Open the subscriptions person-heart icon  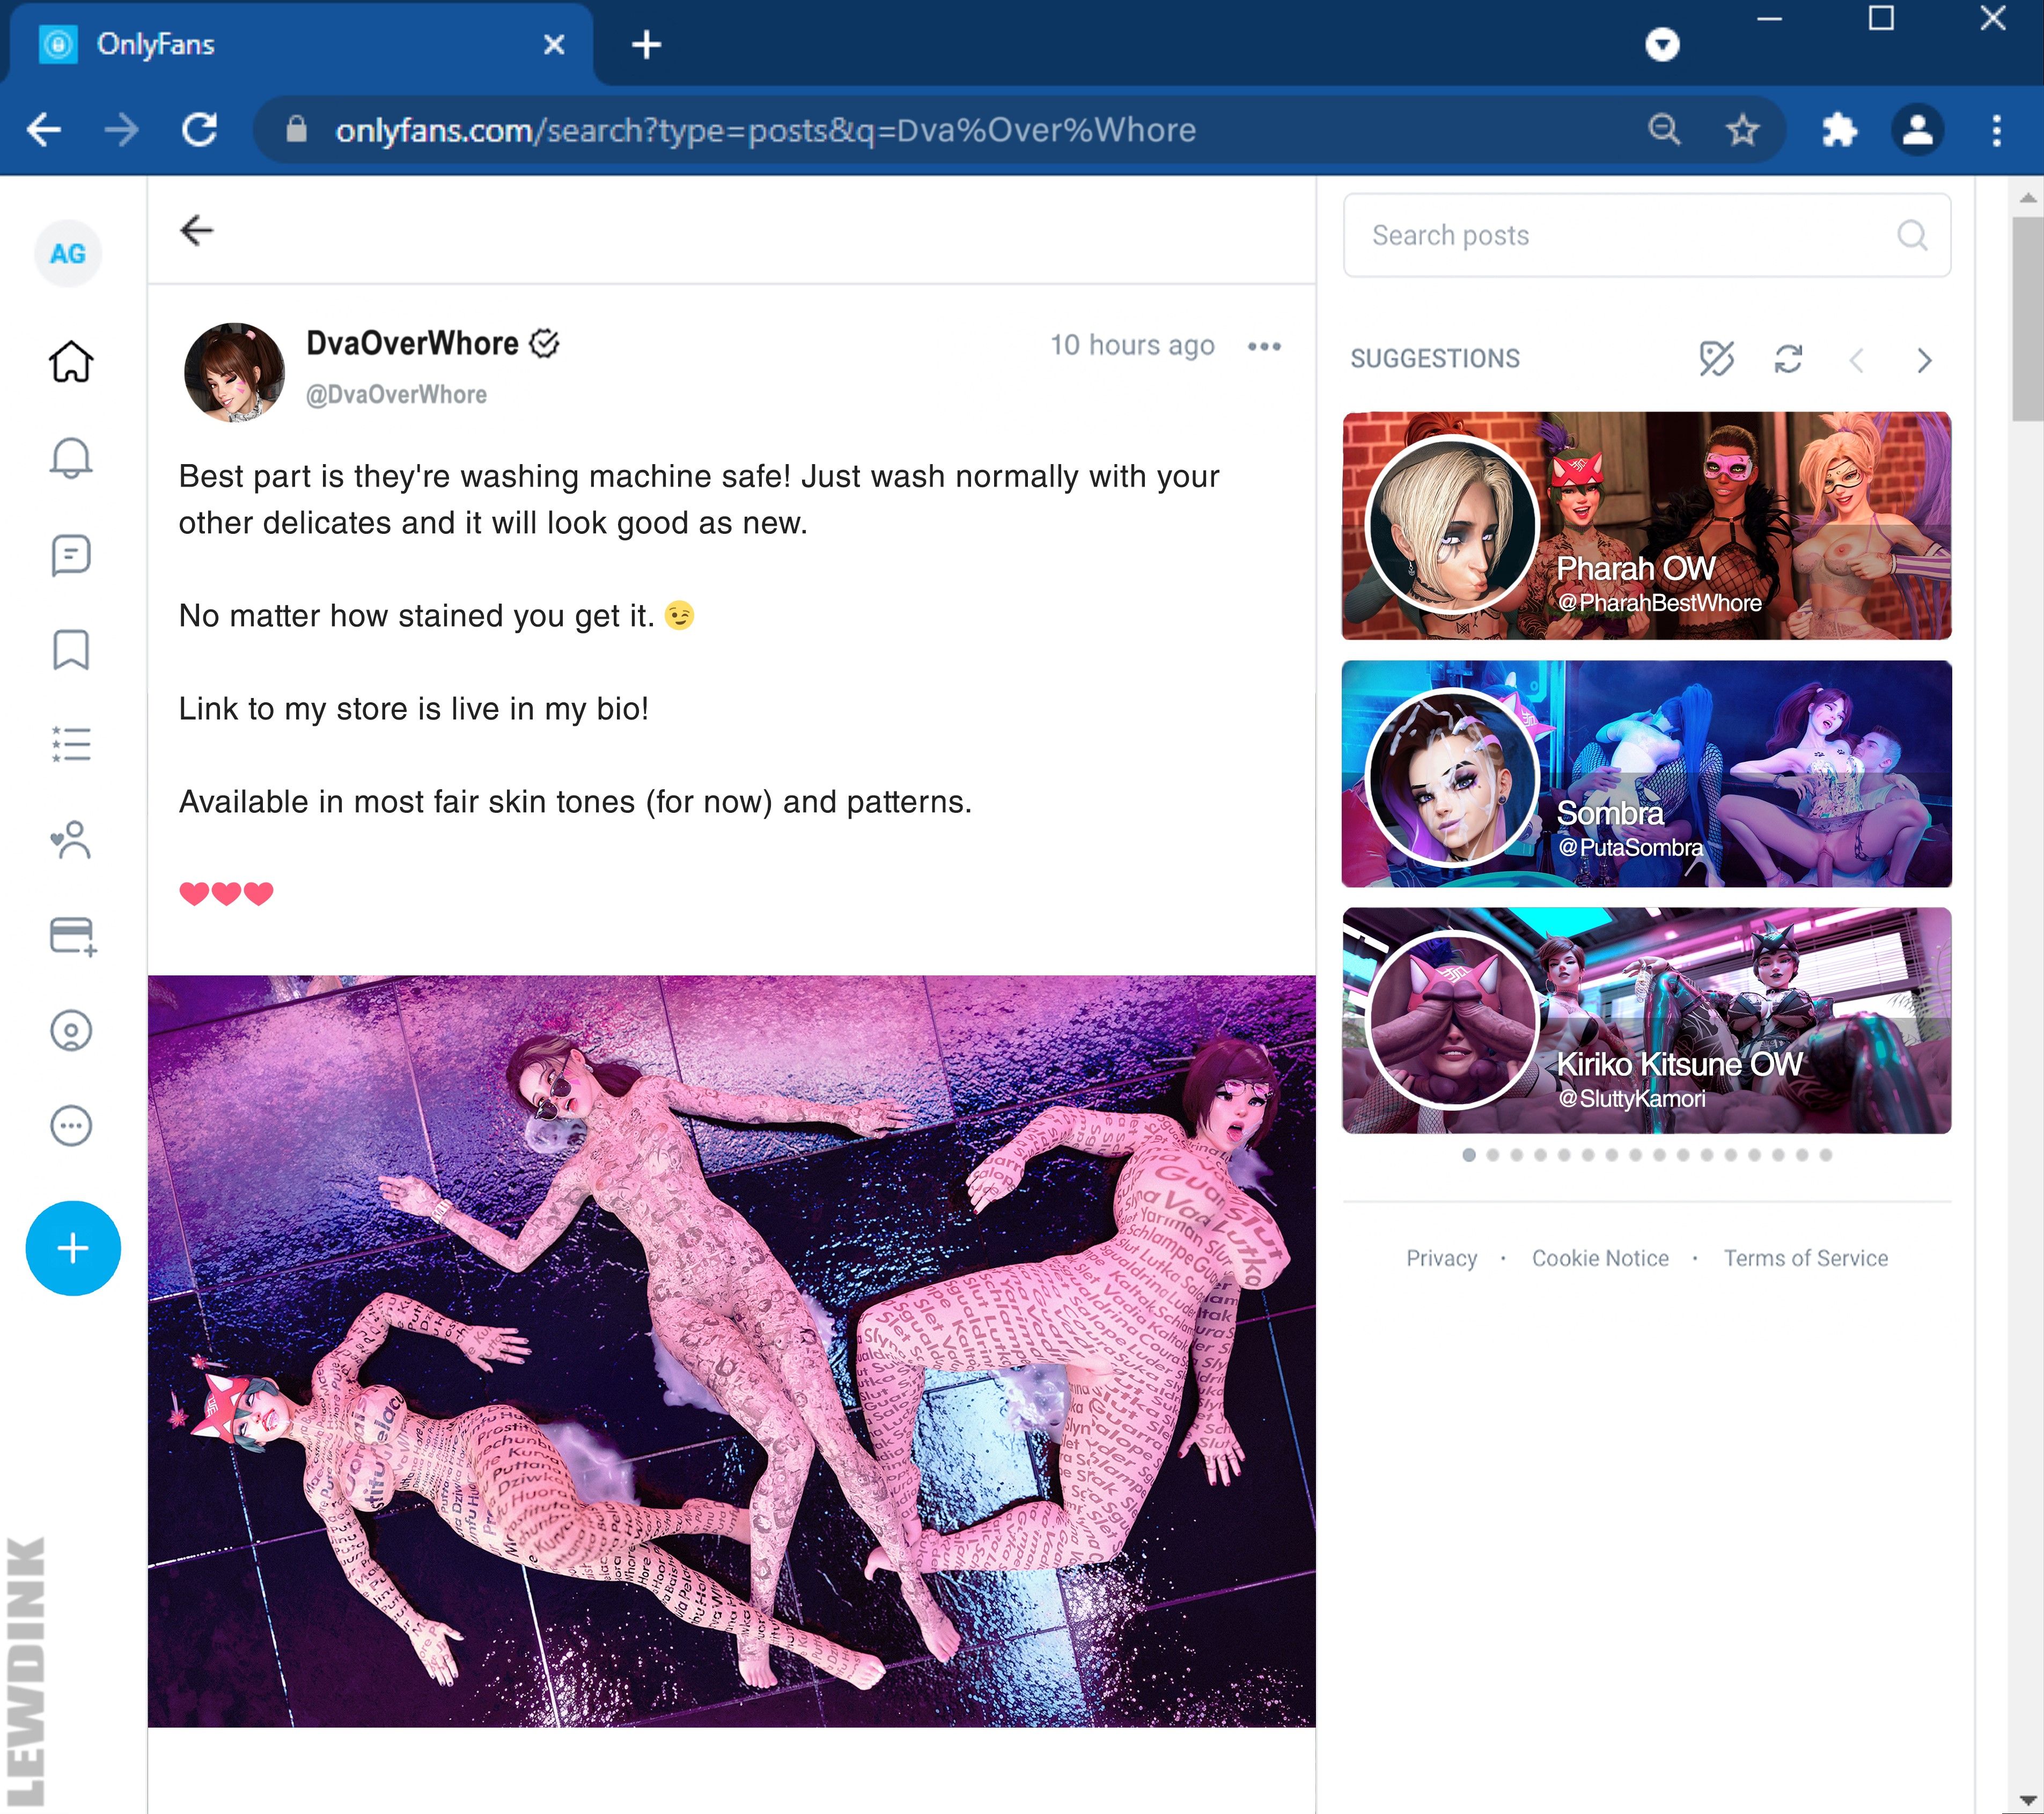pyautogui.click(x=71, y=840)
